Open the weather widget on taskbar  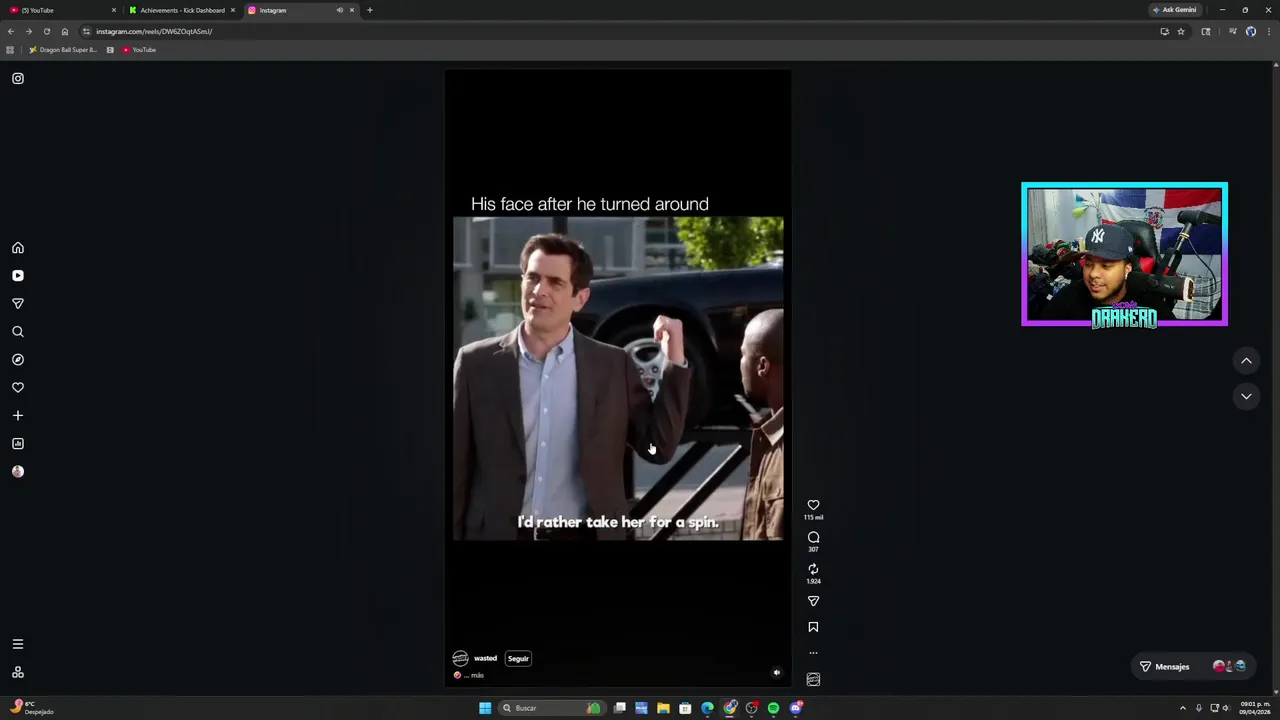pos(30,708)
